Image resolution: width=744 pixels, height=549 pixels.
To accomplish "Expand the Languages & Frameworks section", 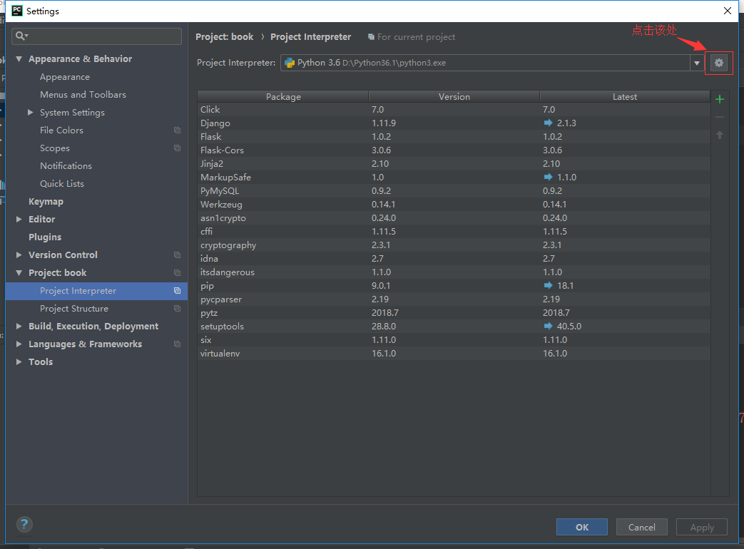I will (x=19, y=344).
